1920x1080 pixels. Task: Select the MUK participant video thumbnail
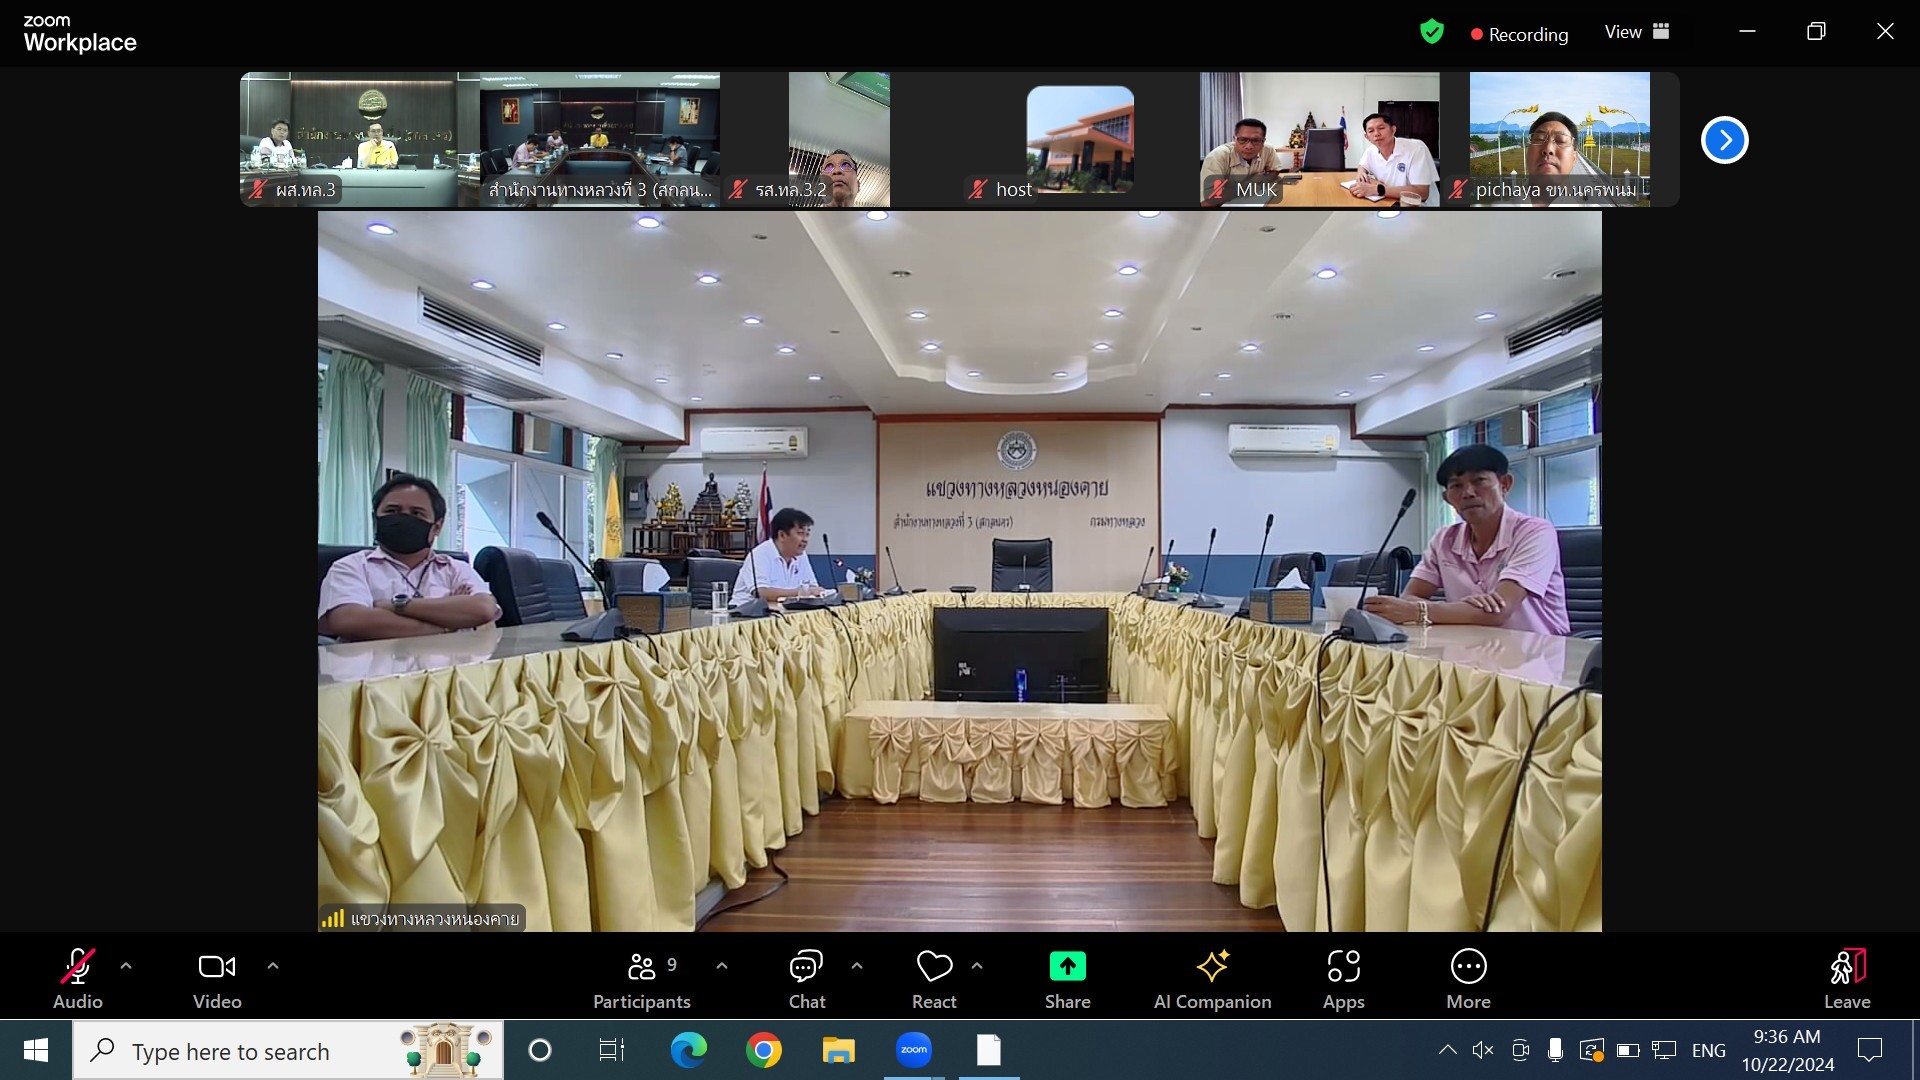point(1319,139)
